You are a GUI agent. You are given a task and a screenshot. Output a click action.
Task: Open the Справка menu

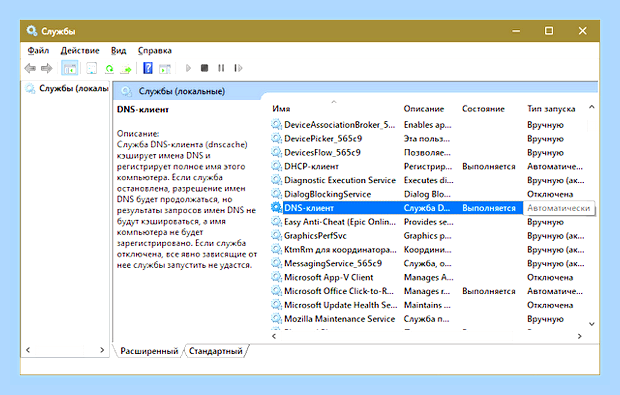point(155,51)
